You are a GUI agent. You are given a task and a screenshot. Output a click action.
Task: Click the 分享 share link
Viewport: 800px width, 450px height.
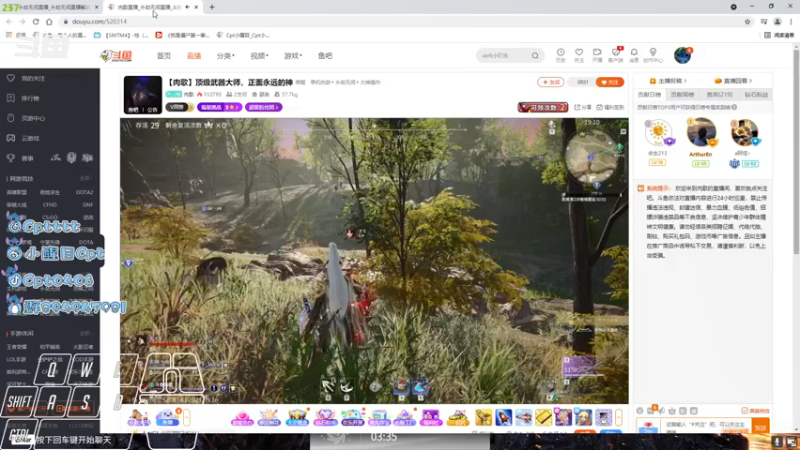585,107
